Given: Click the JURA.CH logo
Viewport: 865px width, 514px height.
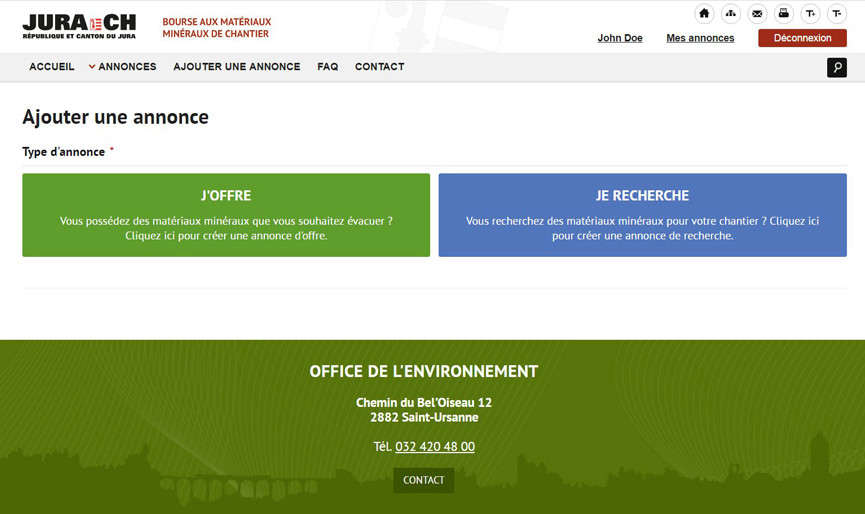Looking at the screenshot, I should [x=79, y=26].
